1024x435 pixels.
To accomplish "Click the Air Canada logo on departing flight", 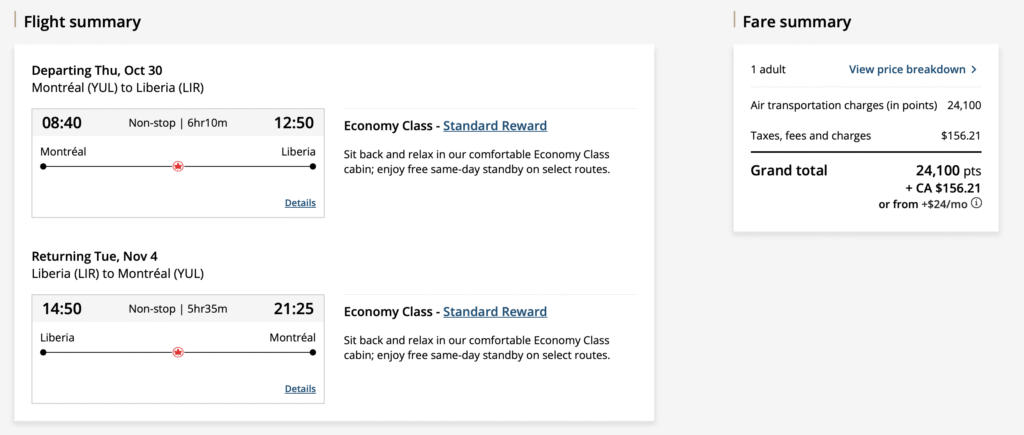I will click(178, 166).
